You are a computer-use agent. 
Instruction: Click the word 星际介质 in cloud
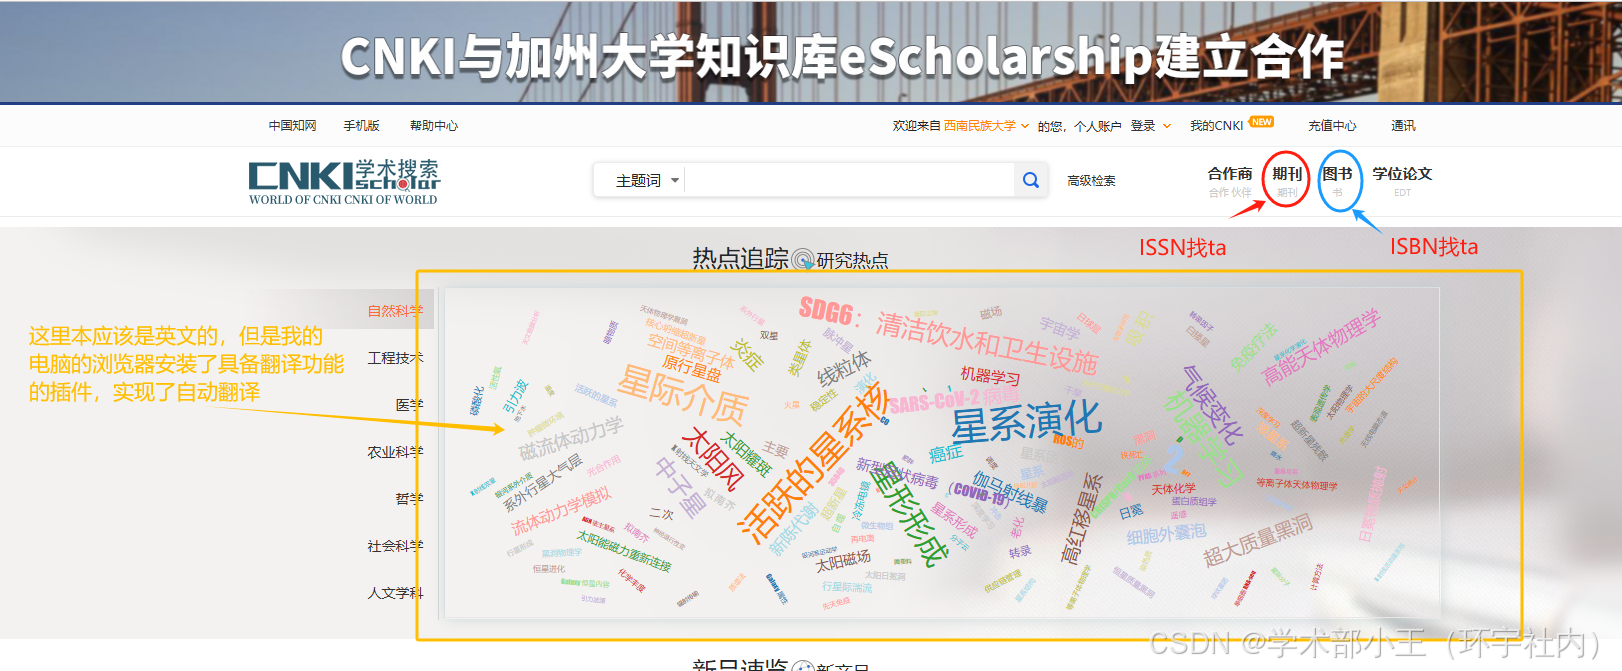[x=682, y=394]
